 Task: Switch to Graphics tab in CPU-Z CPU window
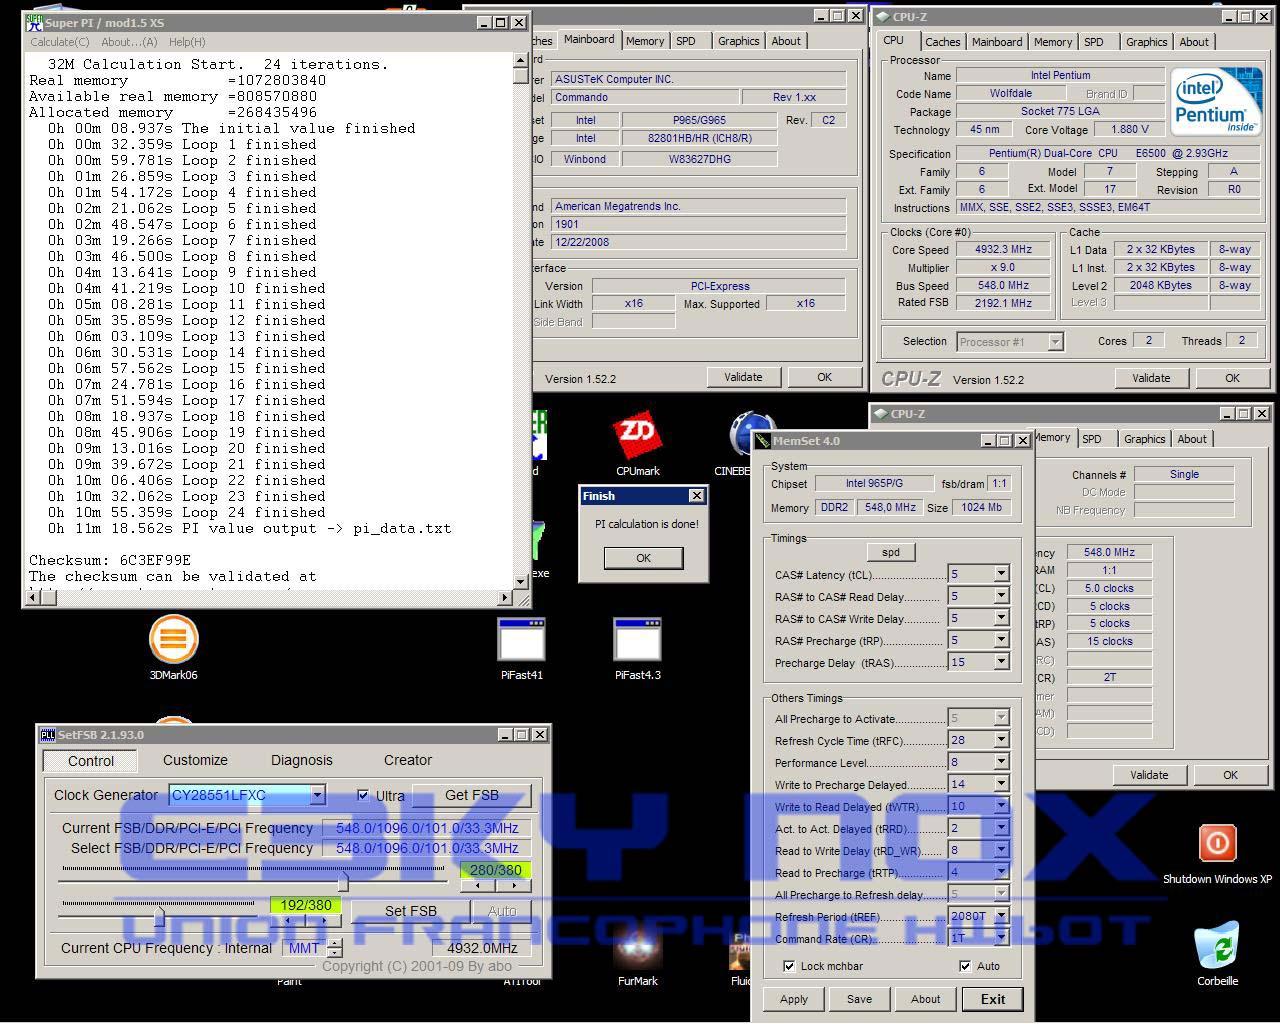tap(1146, 42)
